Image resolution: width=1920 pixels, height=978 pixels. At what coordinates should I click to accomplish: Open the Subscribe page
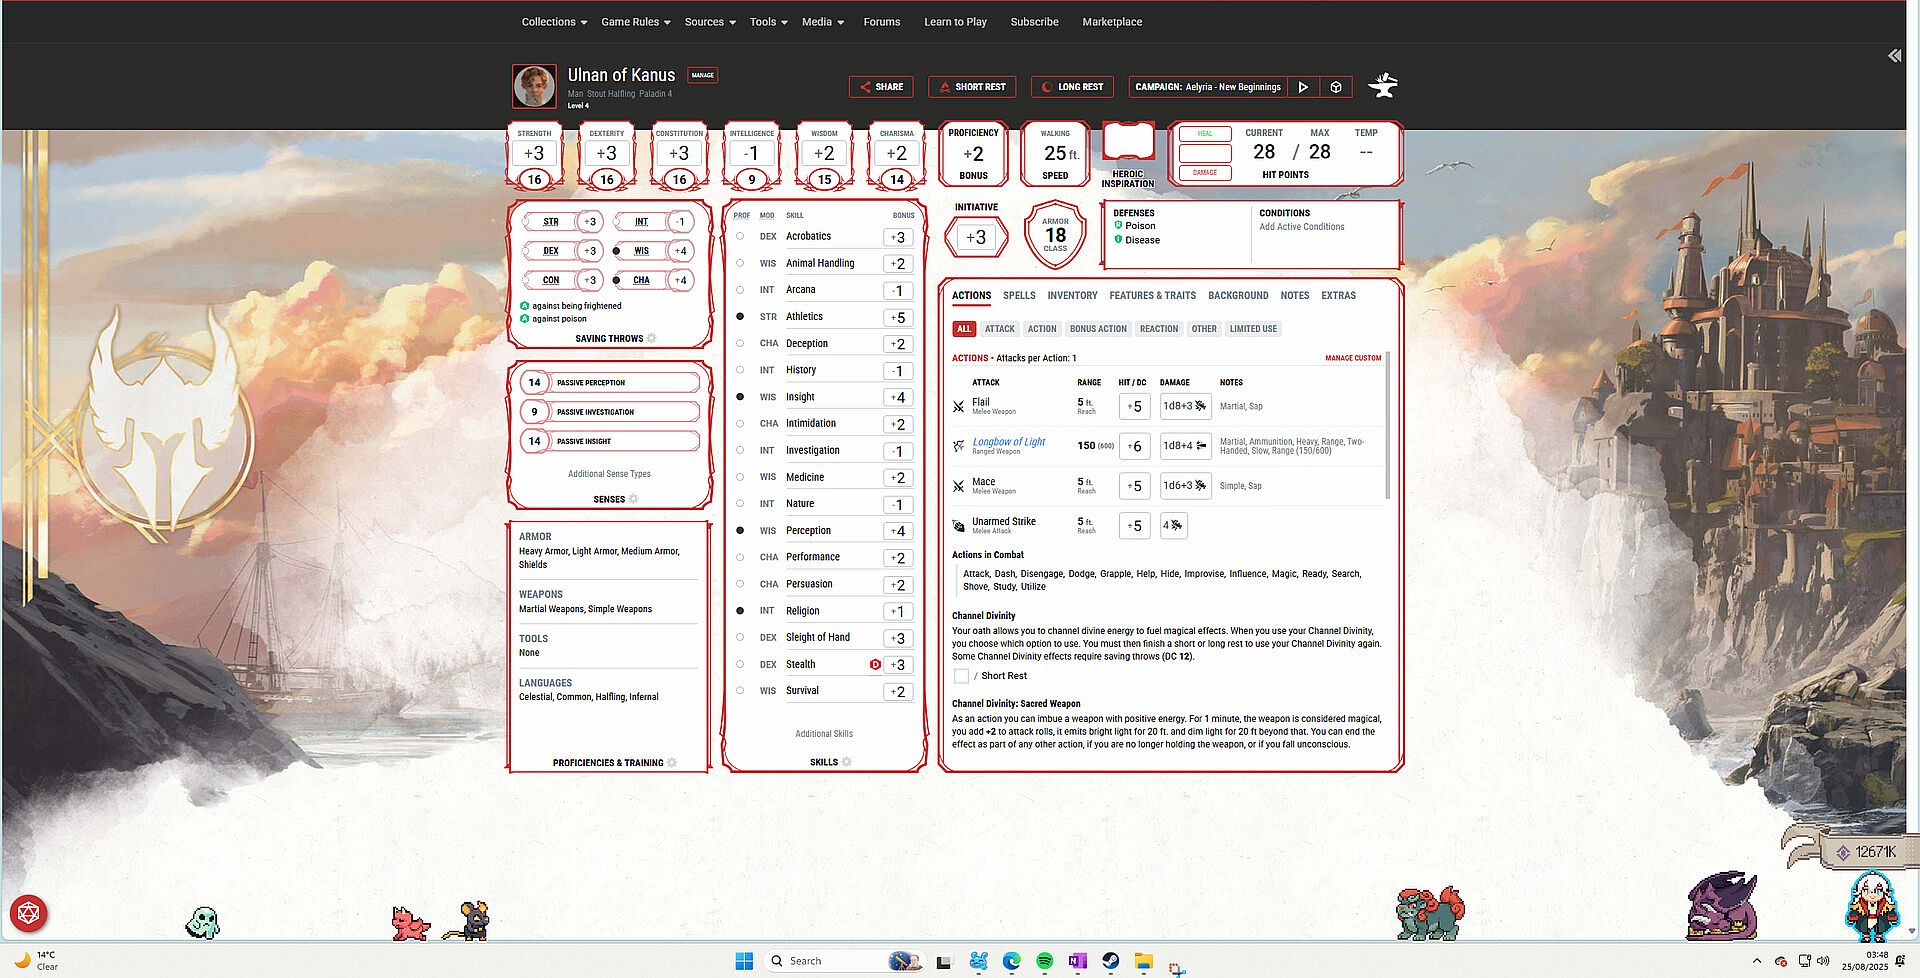coord(1034,22)
